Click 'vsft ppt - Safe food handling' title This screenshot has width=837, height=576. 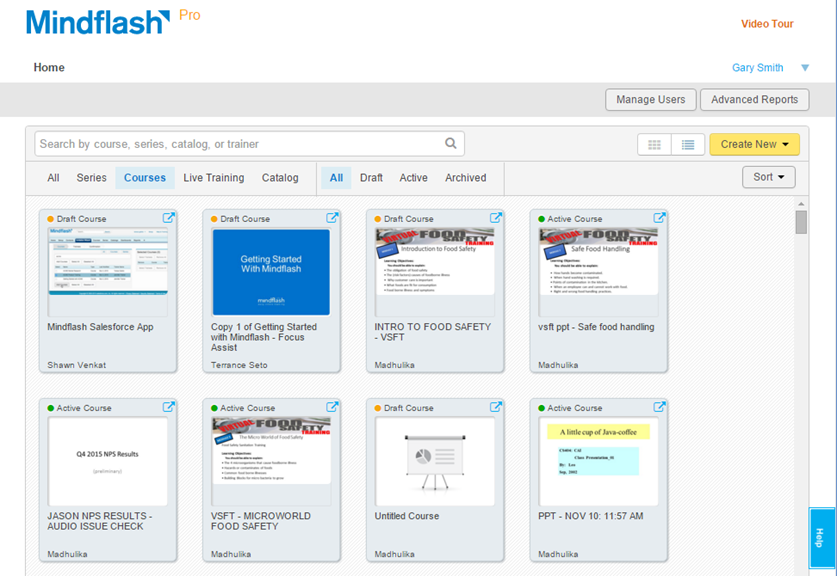[x=596, y=327]
